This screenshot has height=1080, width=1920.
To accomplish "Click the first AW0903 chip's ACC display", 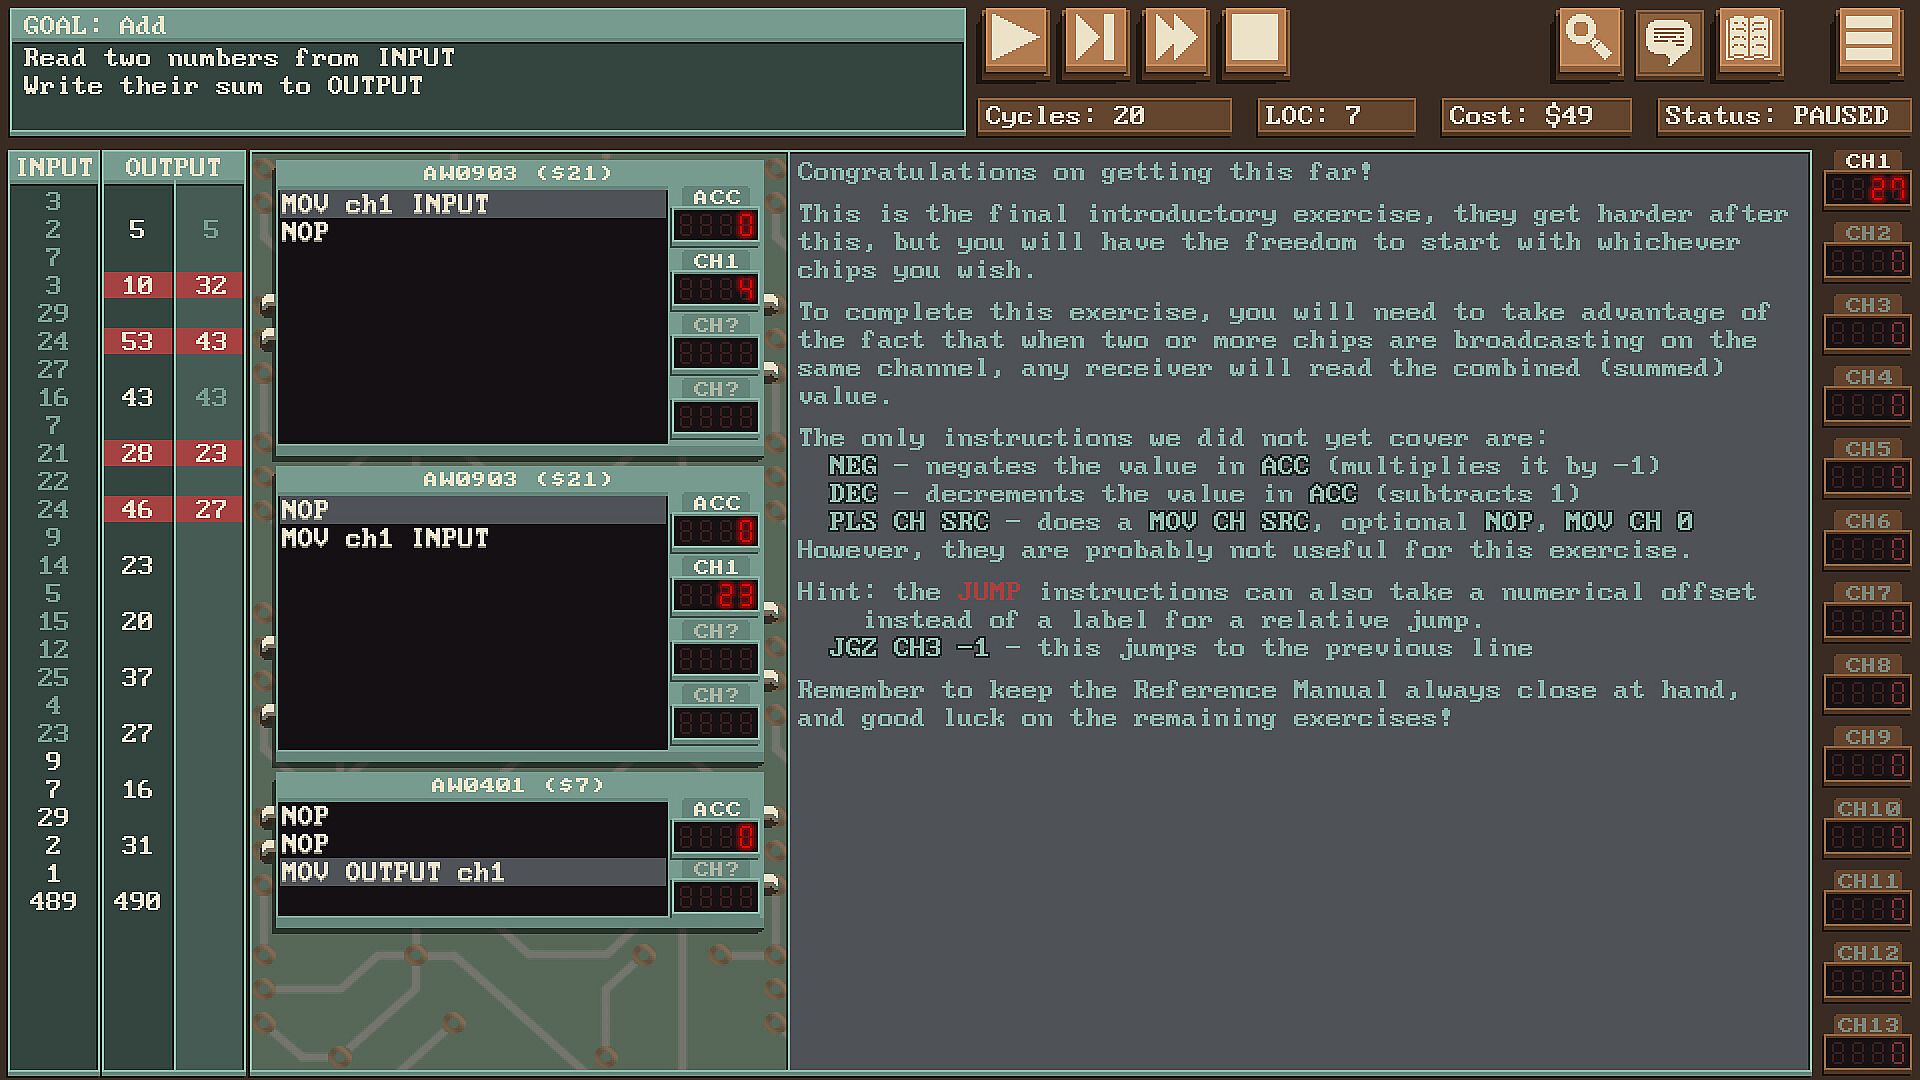I will tap(715, 225).
